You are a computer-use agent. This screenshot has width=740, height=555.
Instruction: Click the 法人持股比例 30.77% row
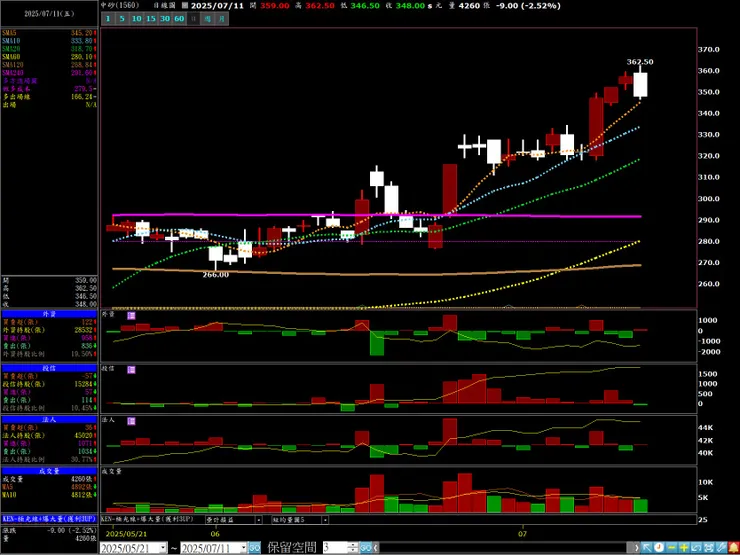(49, 459)
